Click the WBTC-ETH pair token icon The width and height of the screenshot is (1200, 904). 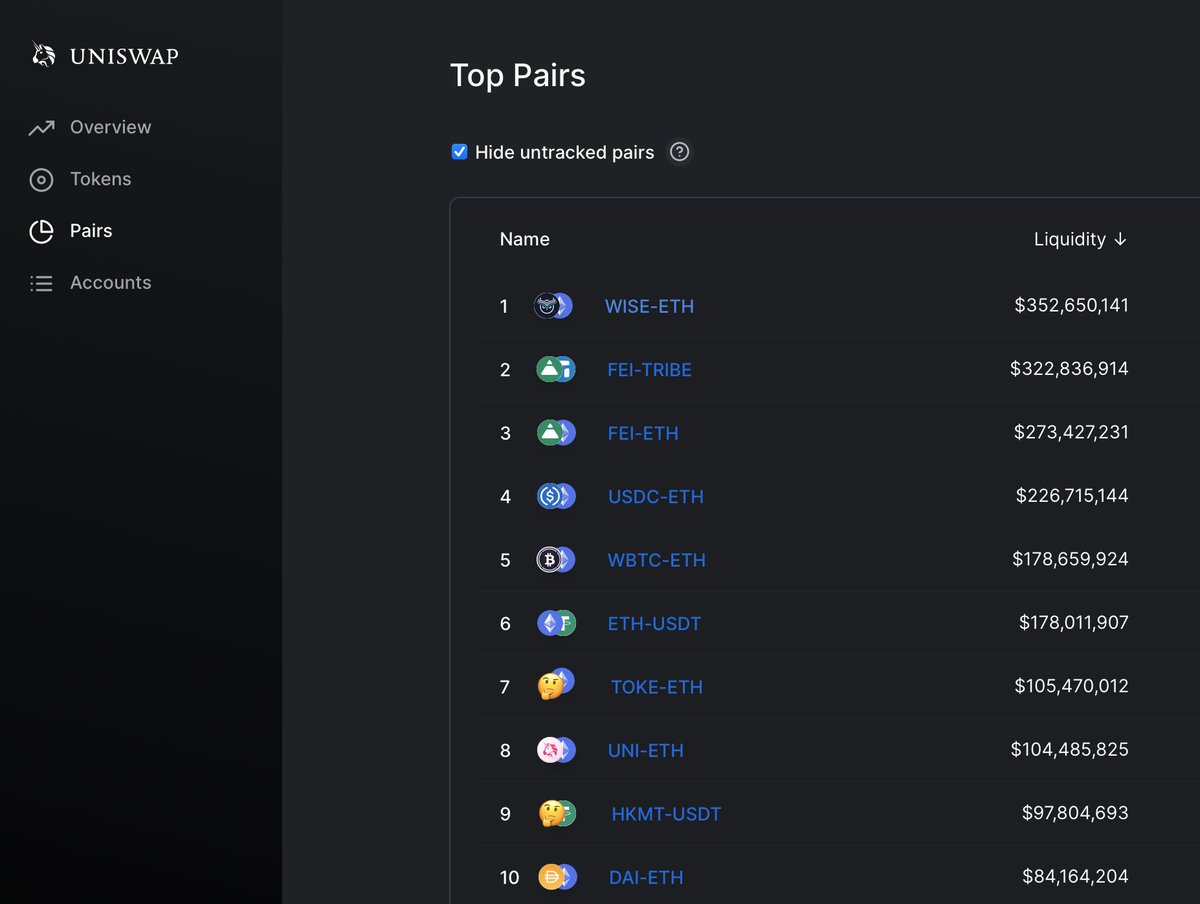tap(556, 559)
